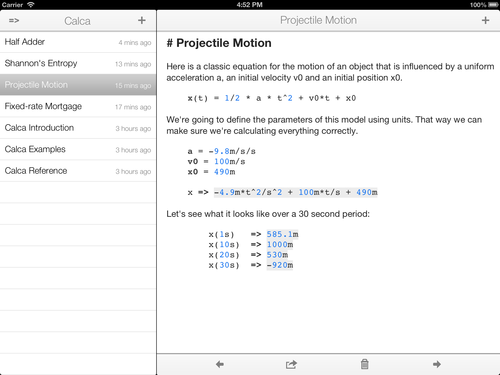The height and width of the screenshot is (375, 500).
Task: Click the v0 = 100m/s definition line
Action: tap(216, 162)
